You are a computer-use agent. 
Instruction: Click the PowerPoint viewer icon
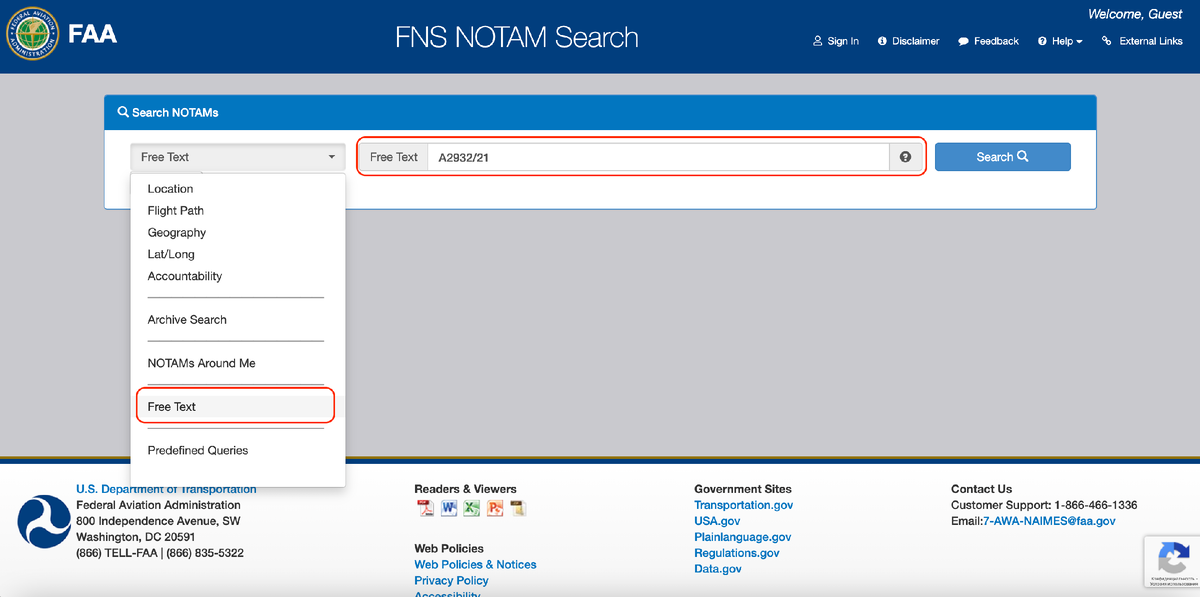(494, 508)
